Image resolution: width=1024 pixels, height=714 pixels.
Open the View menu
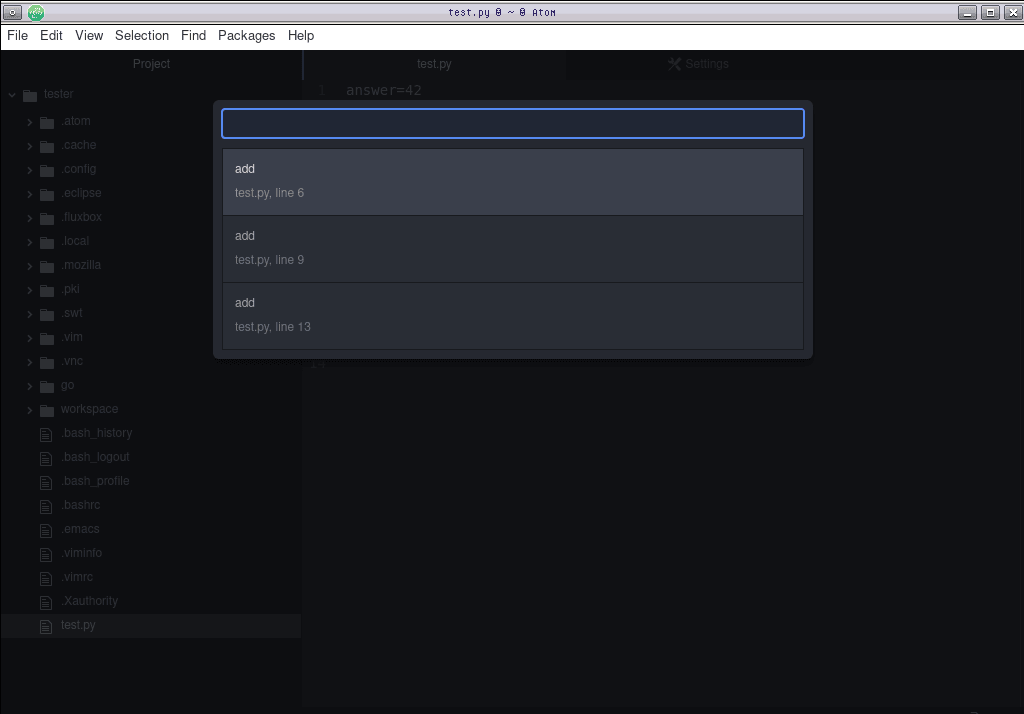point(89,35)
